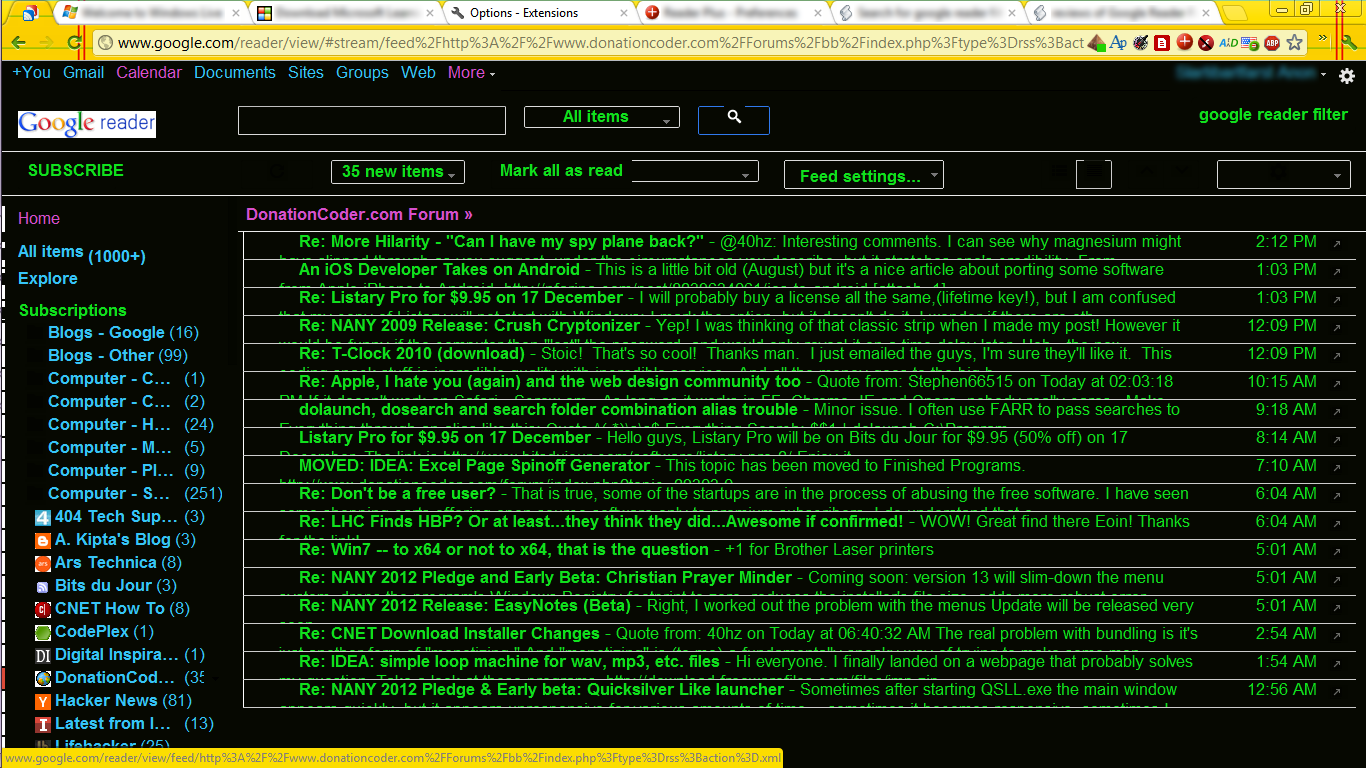This screenshot has height=768, width=1366.
Task: Open the view options dropdown at far right of toolbar
Action: (1284, 175)
